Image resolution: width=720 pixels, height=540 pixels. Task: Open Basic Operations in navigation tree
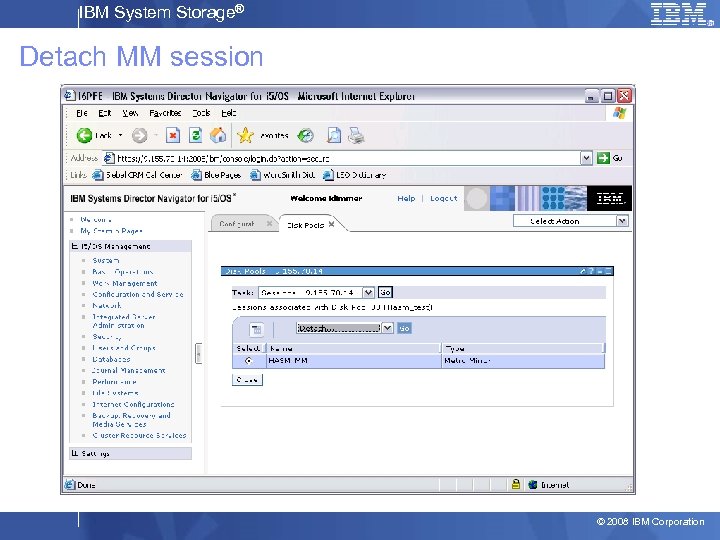pyautogui.click(x=123, y=272)
